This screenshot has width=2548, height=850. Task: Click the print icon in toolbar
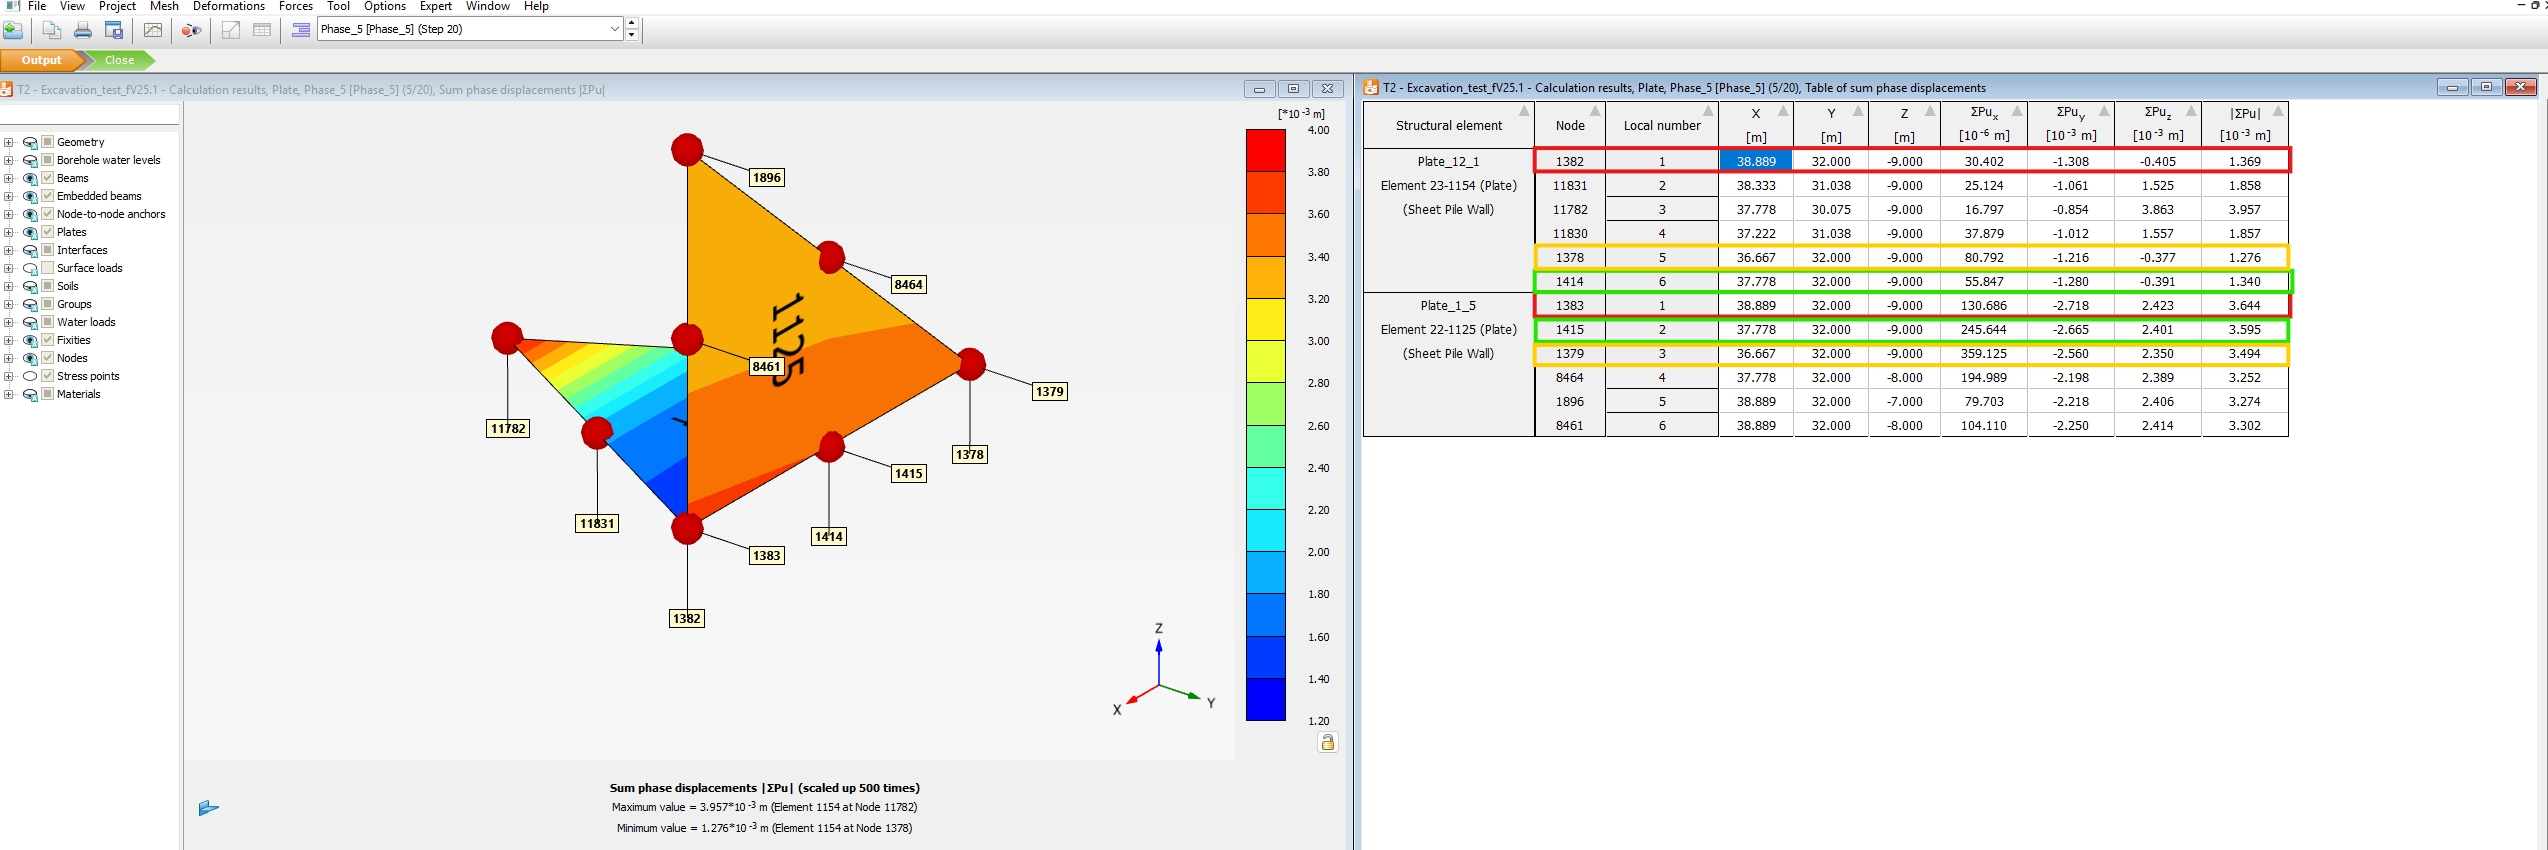point(83,30)
